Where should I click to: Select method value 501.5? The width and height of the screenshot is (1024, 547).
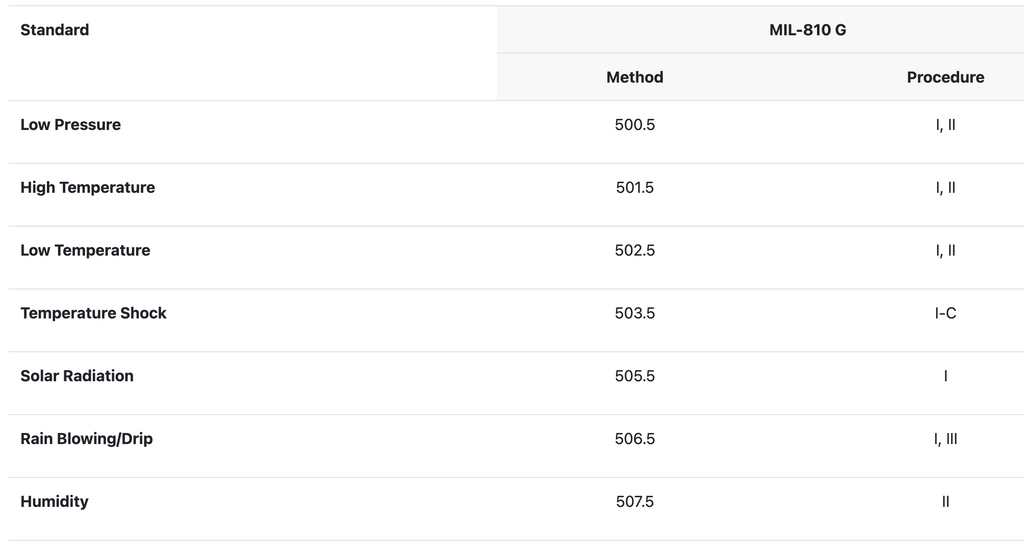[x=634, y=188]
